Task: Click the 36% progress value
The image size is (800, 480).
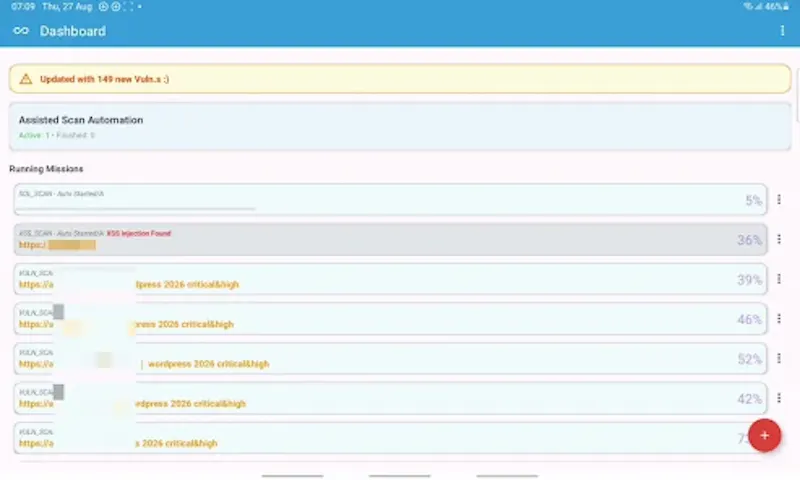Action: [x=749, y=240]
